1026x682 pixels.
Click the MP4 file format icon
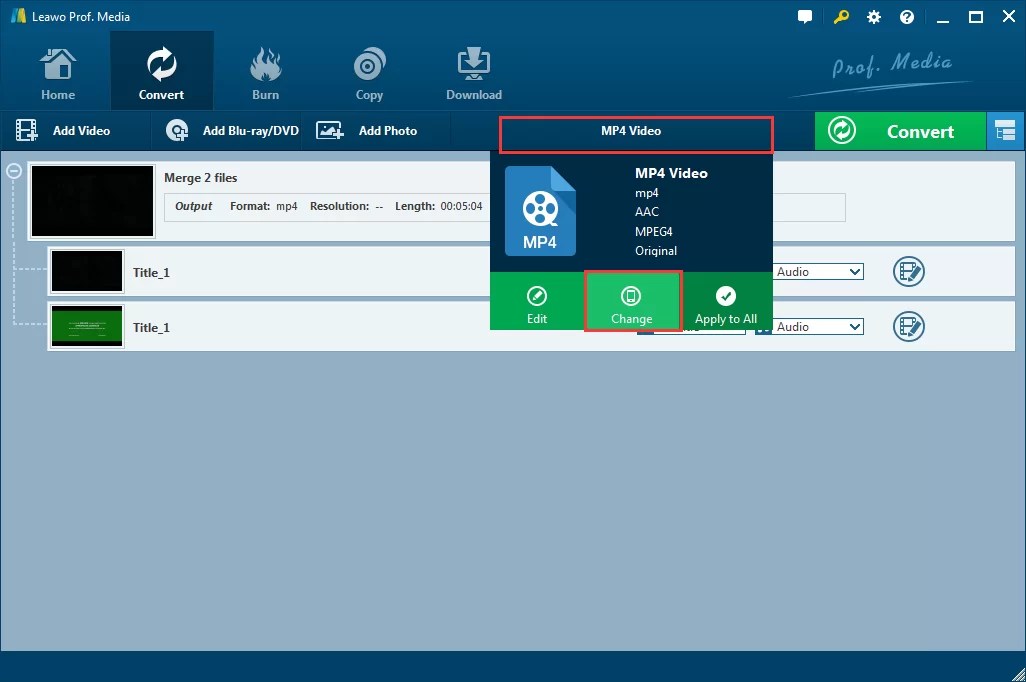point(540,211)
